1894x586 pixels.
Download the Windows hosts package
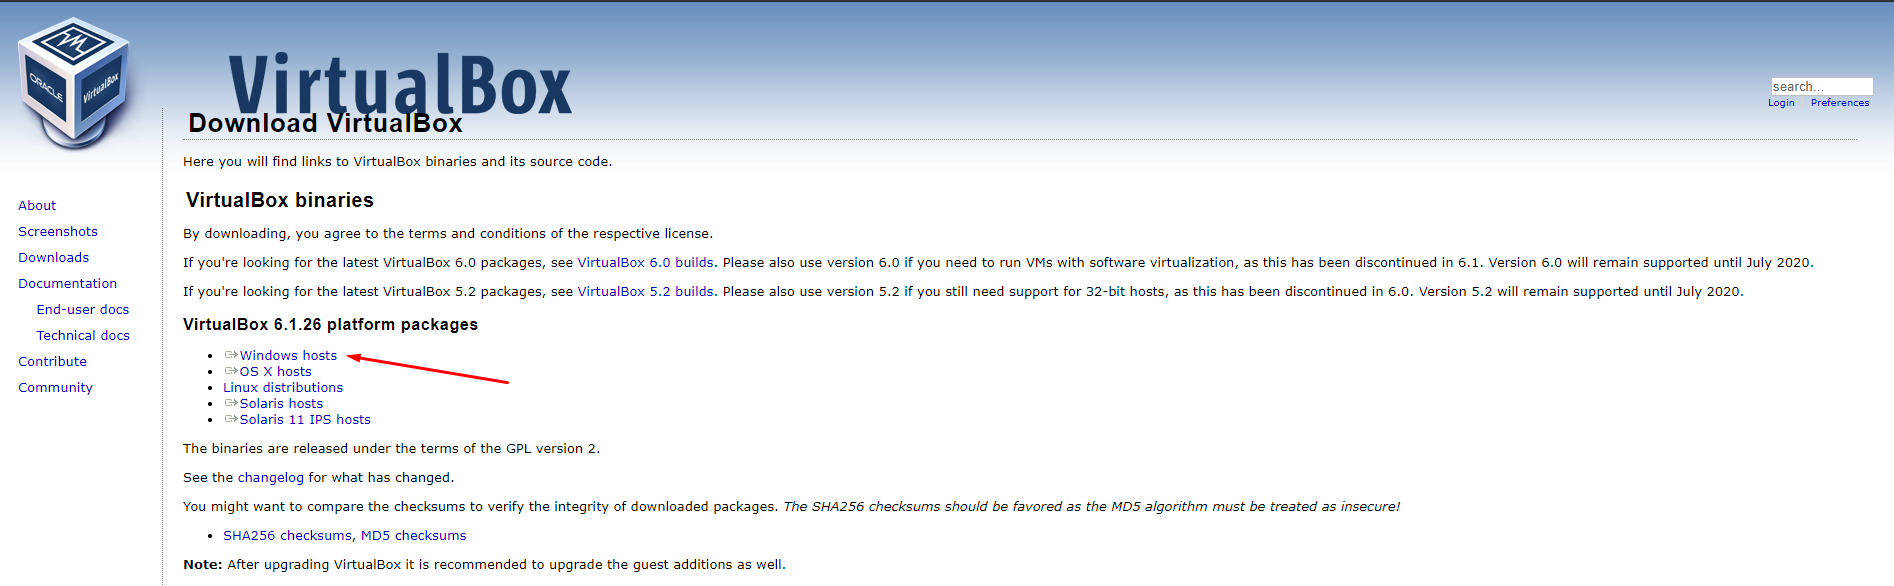[x=289, y=355]
